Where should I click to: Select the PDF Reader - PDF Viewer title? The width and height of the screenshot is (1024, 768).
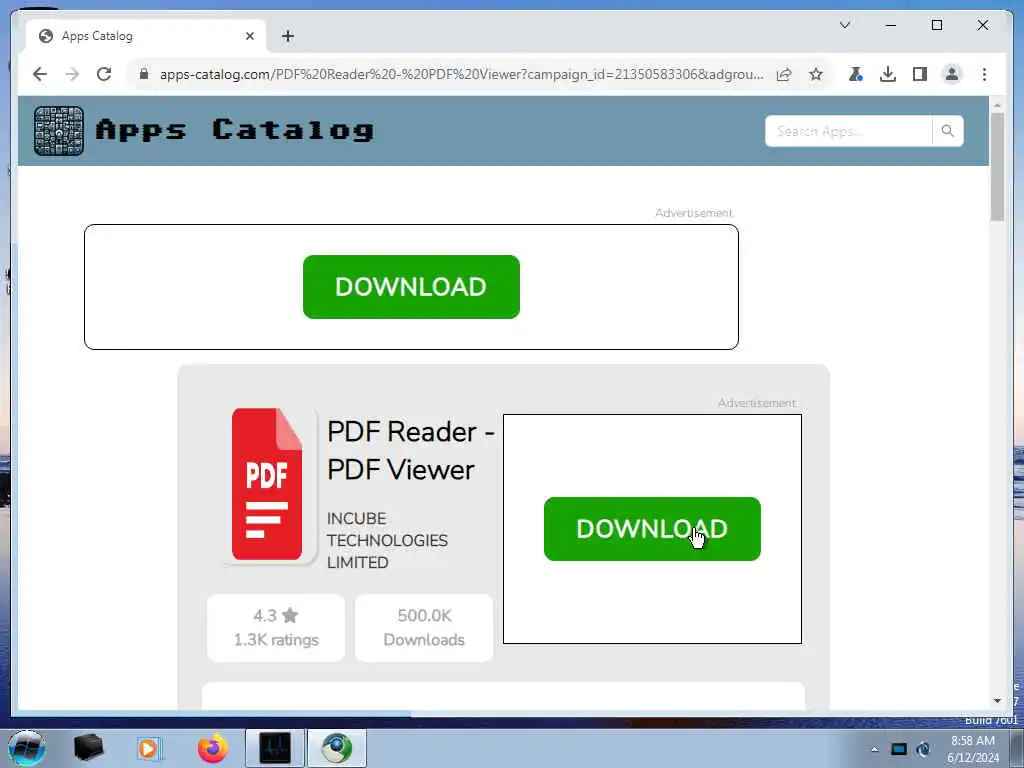tap(411, 451)
